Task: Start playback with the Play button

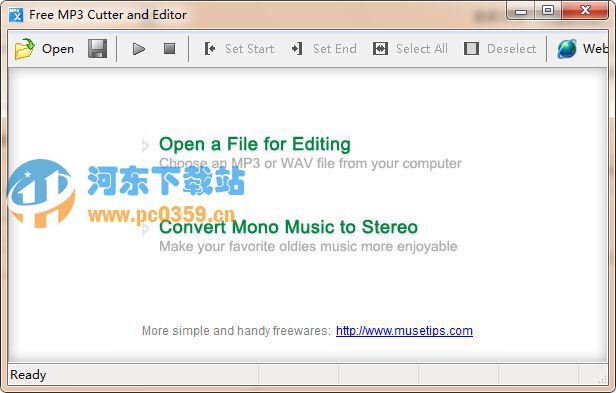Action: [138, 49]
